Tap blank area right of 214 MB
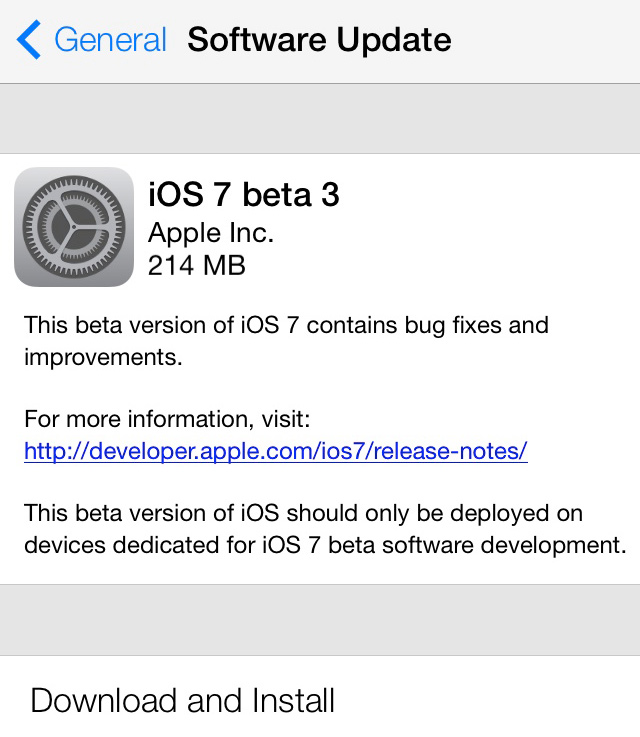The image size is (640, 737). (442, 265)
